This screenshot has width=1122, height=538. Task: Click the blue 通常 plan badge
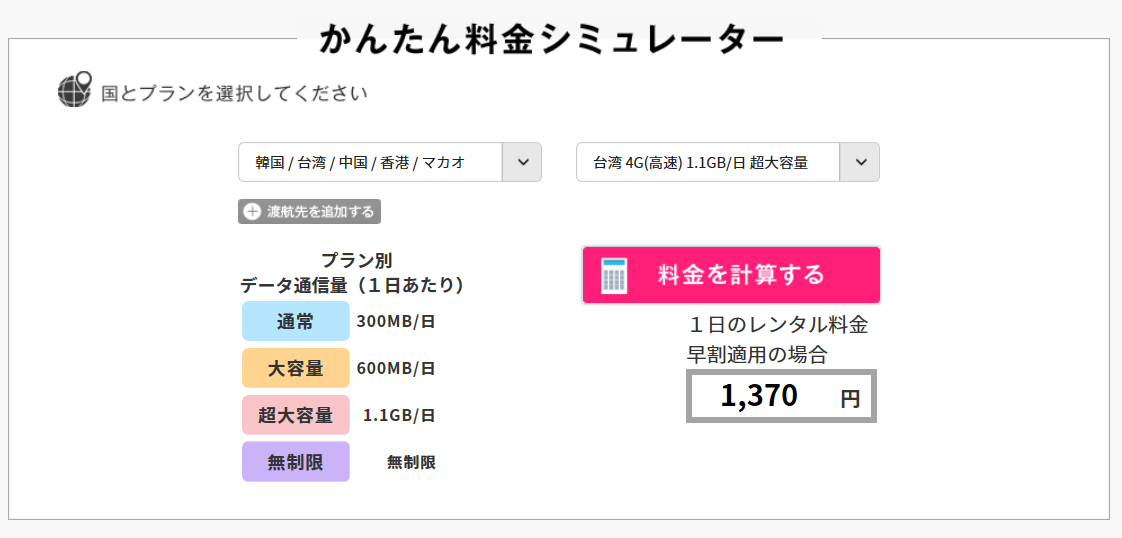point(296,322)
